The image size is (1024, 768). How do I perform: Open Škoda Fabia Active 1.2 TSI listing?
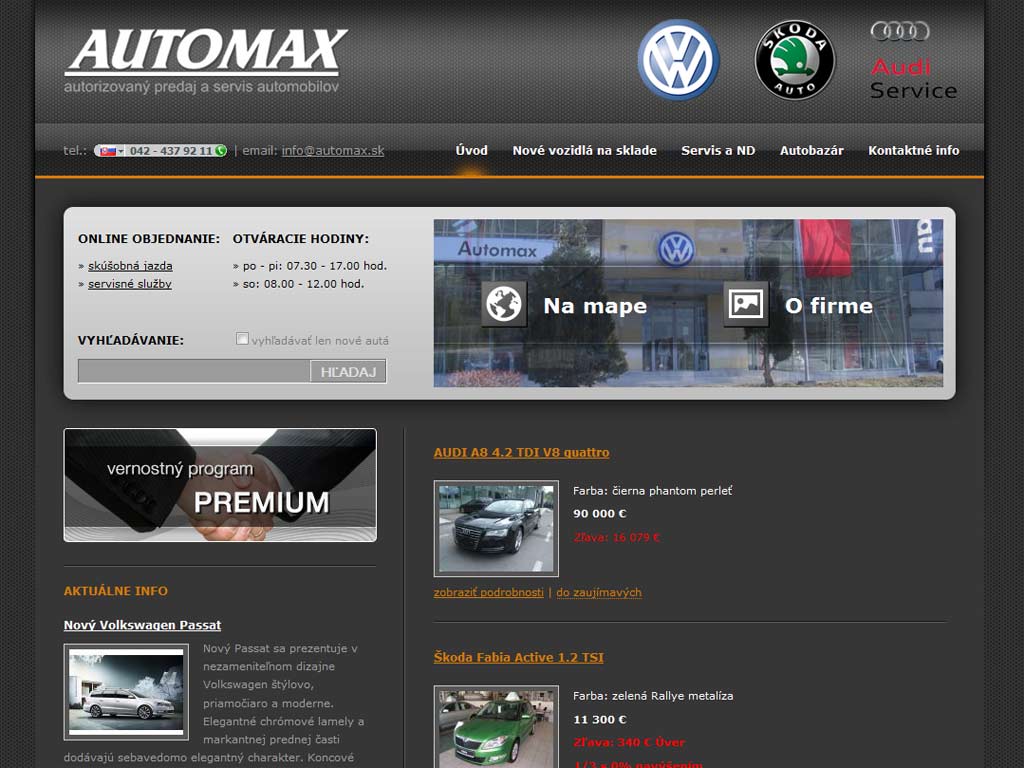519,657
